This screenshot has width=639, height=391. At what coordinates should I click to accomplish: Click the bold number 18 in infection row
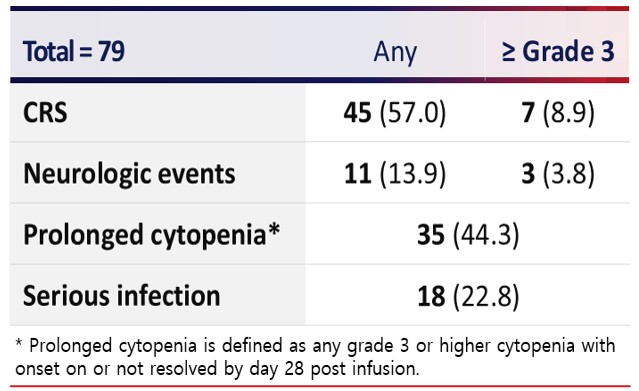point(431,296)
